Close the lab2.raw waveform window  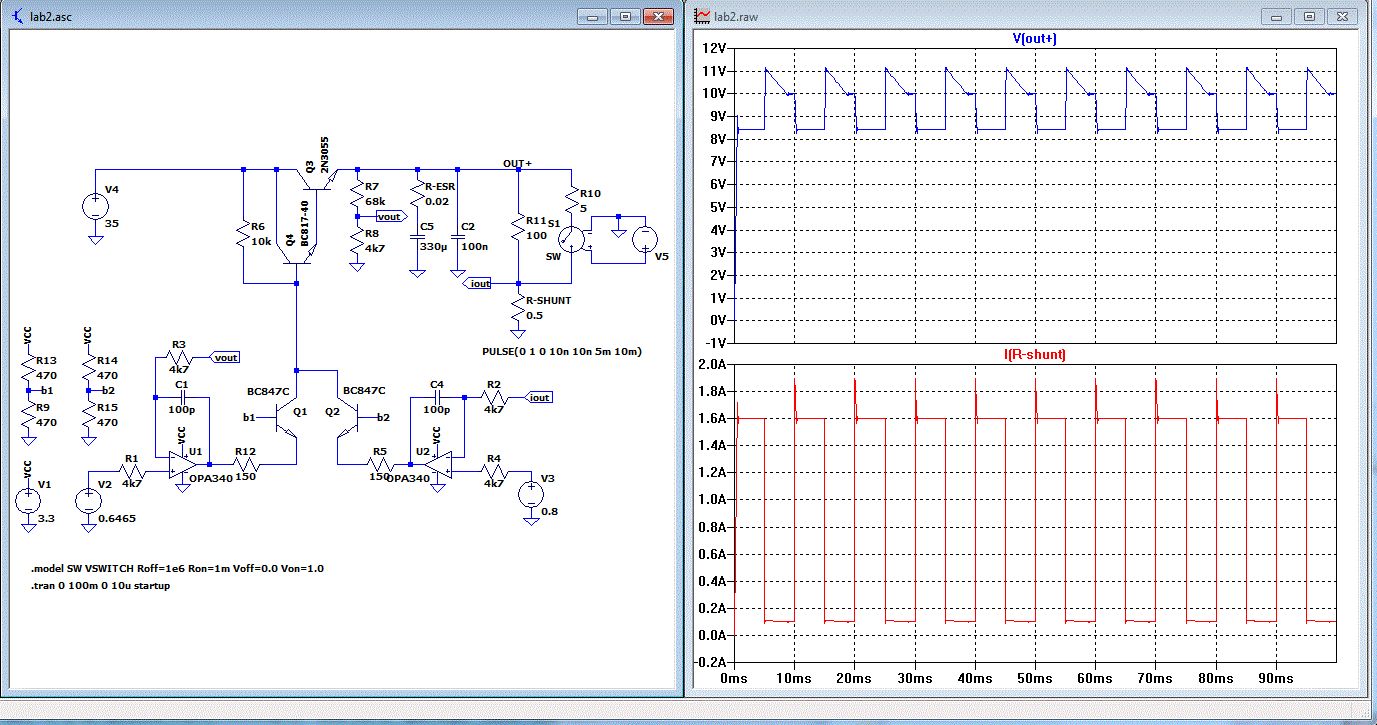click(1343, 17)
